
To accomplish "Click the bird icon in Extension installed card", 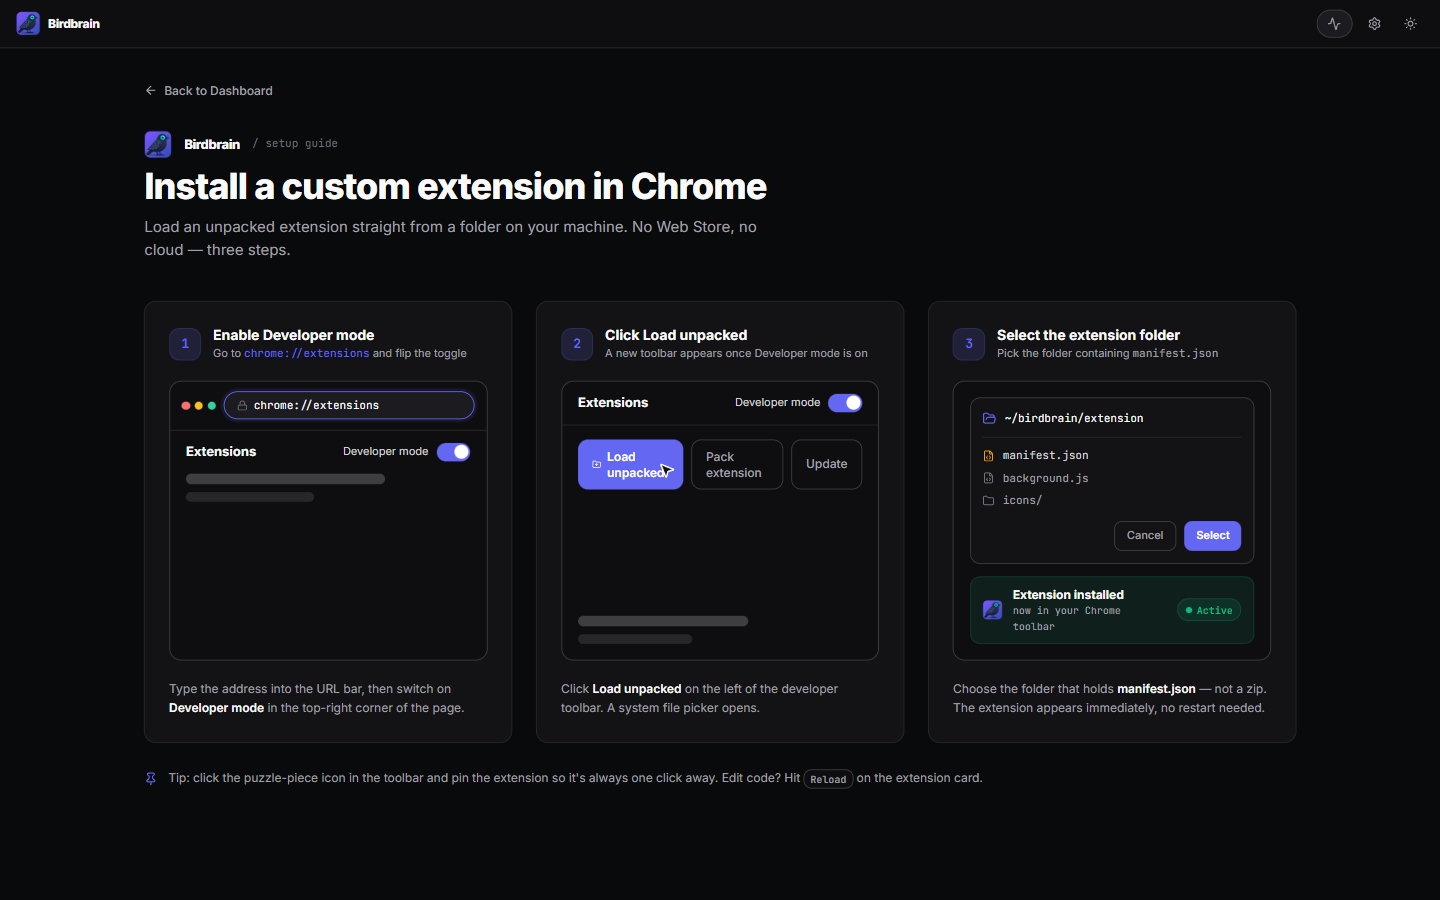I will [992, 610].
